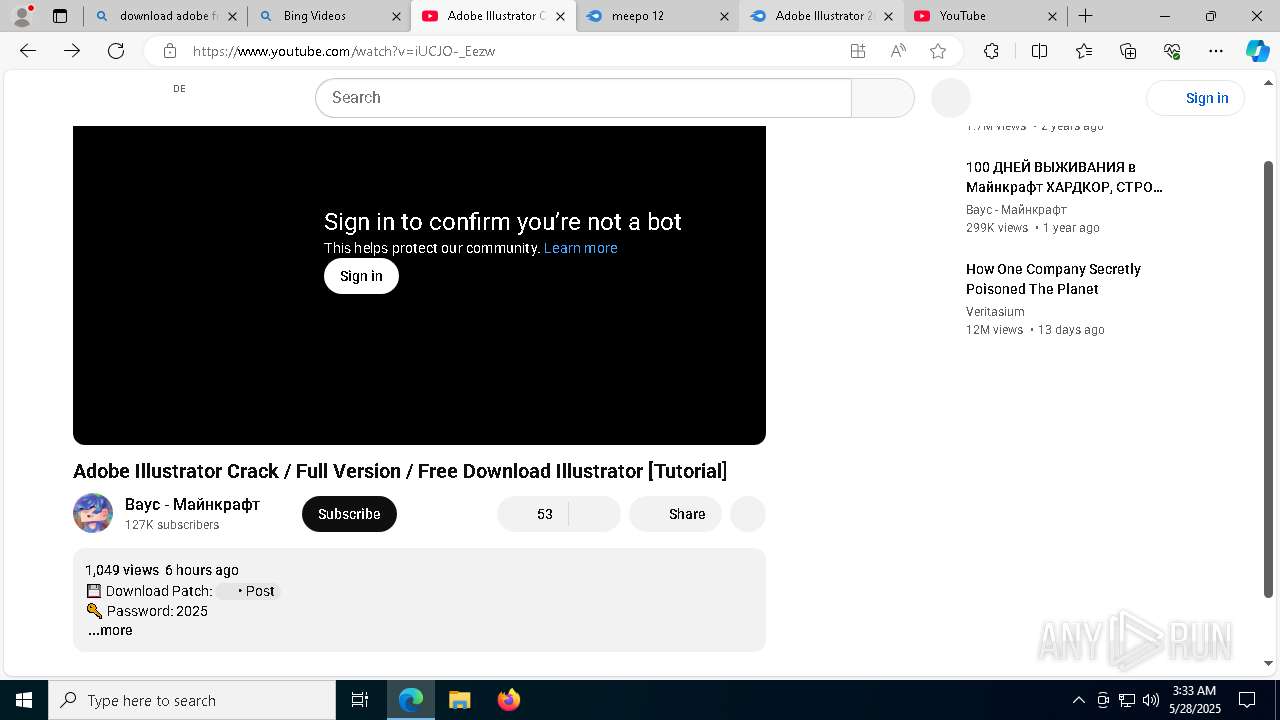
Task: Close the YouTube tab
Action: 1052,16
